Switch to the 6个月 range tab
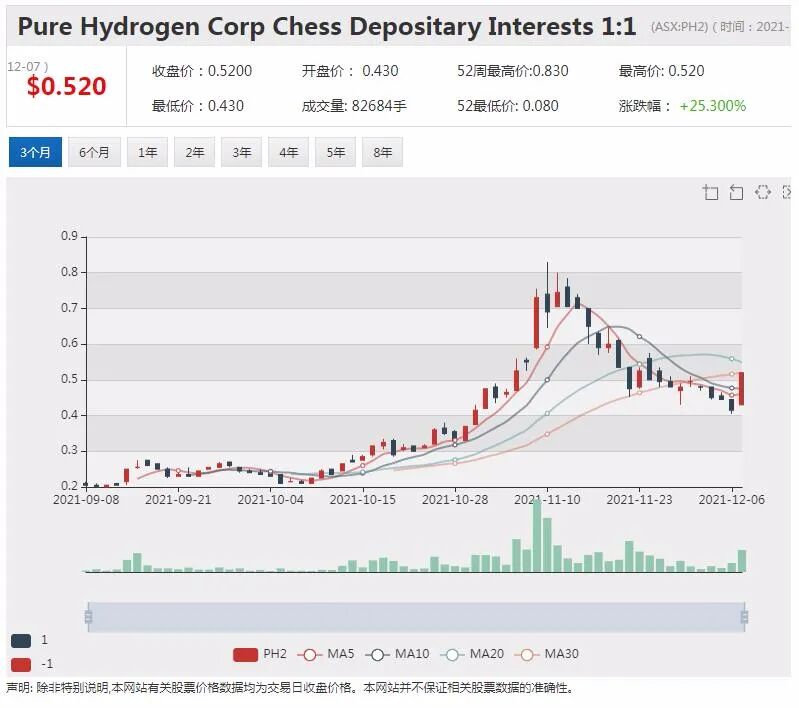The width and height of the screenshot is (799, 708). click(94, 152)
